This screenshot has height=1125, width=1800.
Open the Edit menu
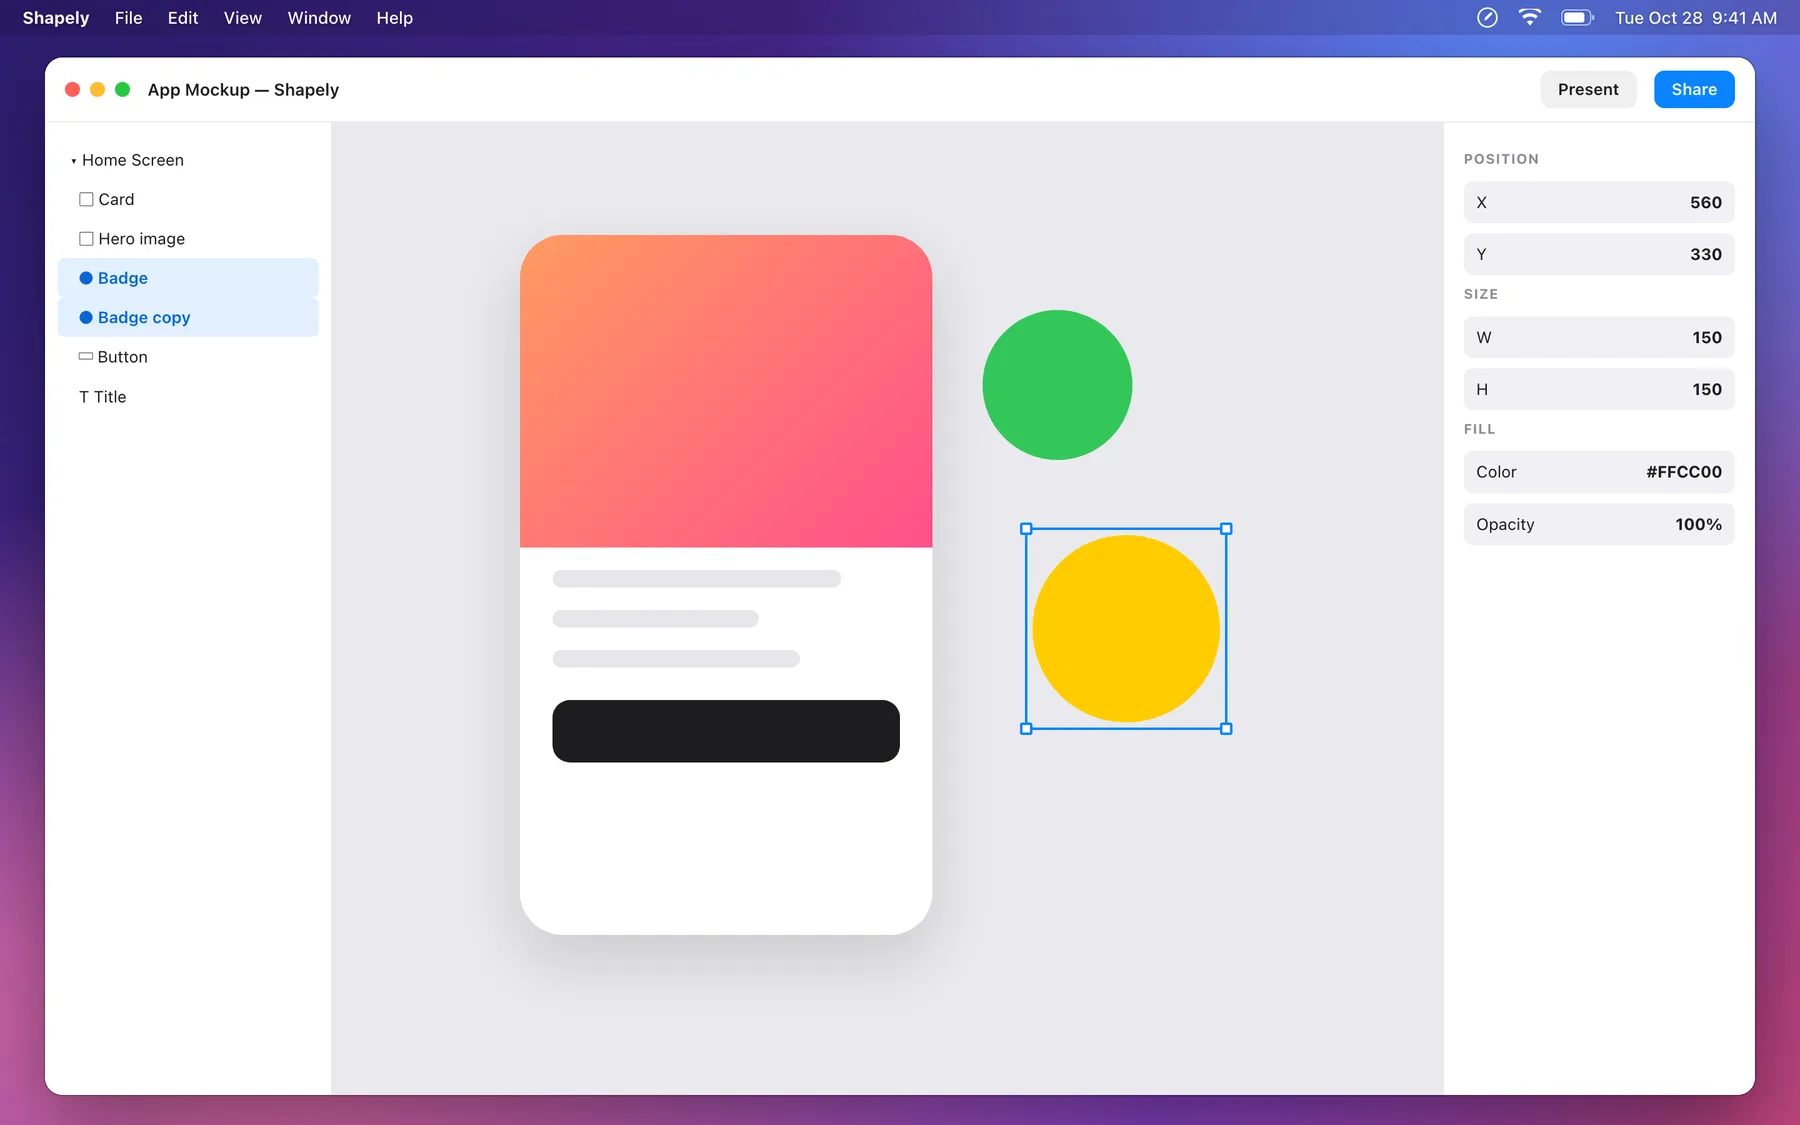click(183, 18)
